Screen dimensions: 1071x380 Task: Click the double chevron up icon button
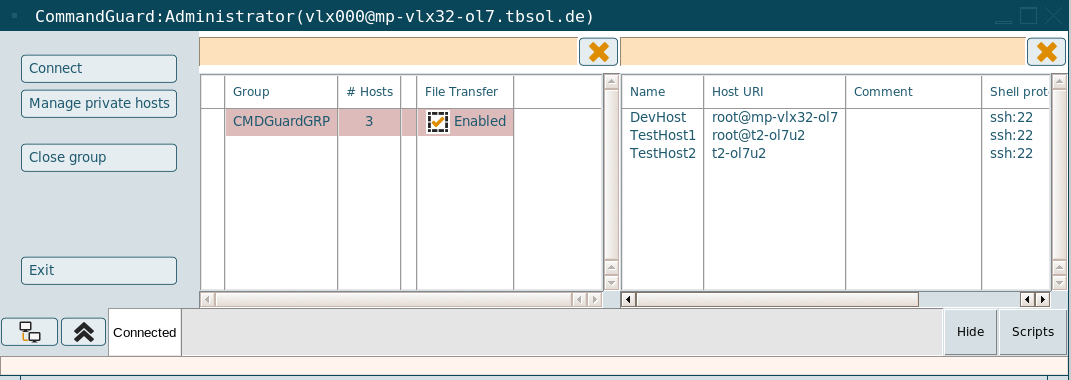(83, 332)
